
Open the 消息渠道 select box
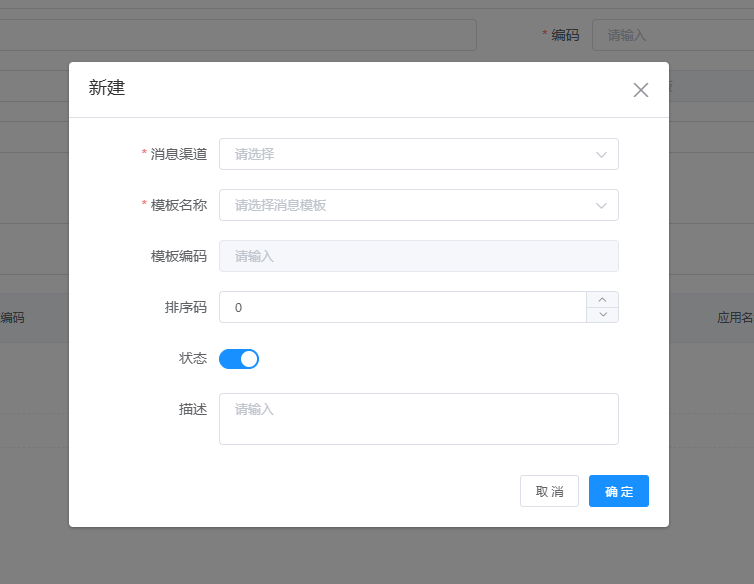pyautogui.click(x=408, y=154)
